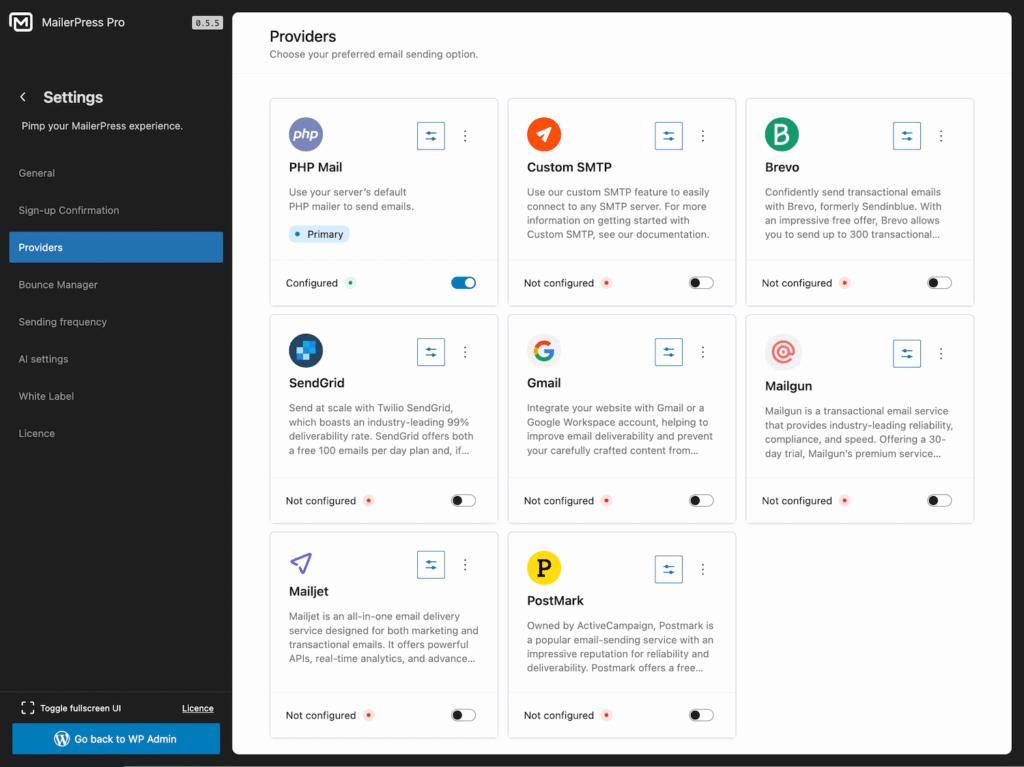Open Brevo three-dot options menu

coord(941,136)
